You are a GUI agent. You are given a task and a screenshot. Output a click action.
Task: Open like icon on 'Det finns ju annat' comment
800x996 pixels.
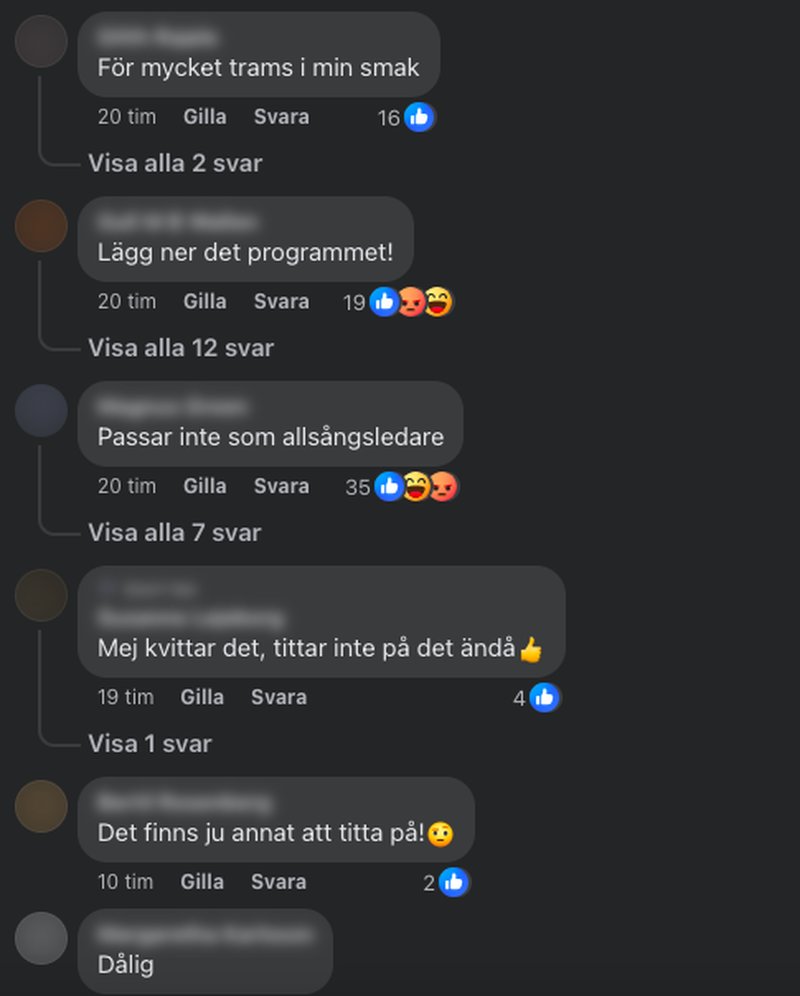pyautogui.click(x=454, y=882)
